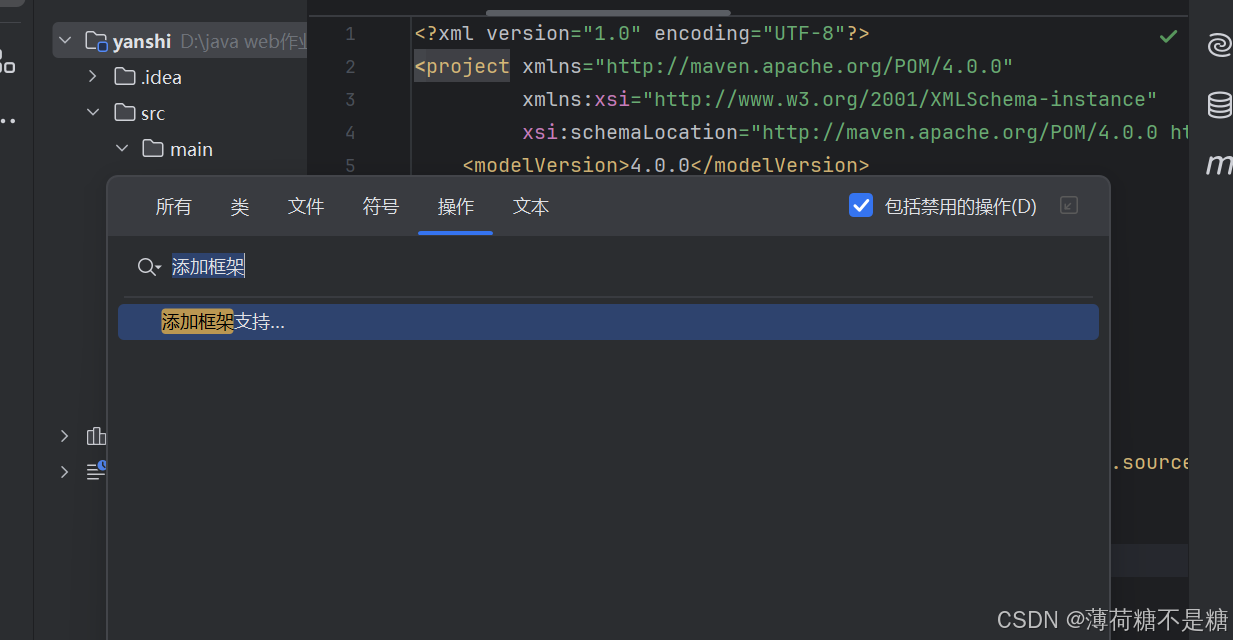Viewport: 1233px width, 640px height.
Task: Click the <project tag in the editor
Action: pos(462,67)
